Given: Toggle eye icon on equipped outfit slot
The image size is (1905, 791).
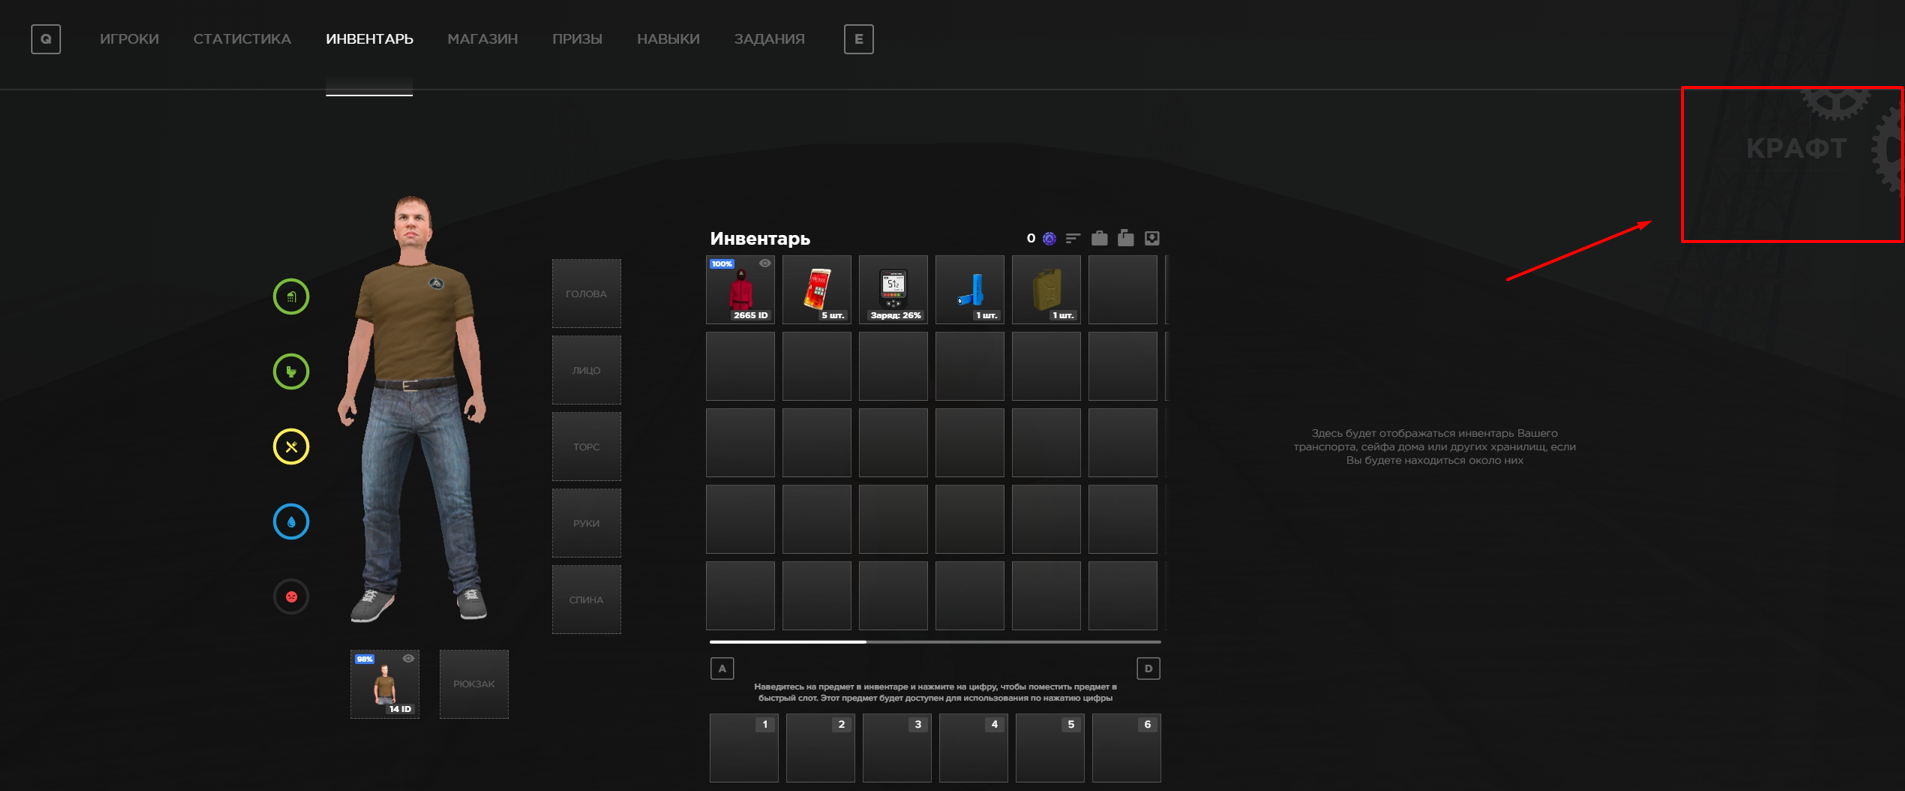Looking at the screenshot, I should pos(408,659).
